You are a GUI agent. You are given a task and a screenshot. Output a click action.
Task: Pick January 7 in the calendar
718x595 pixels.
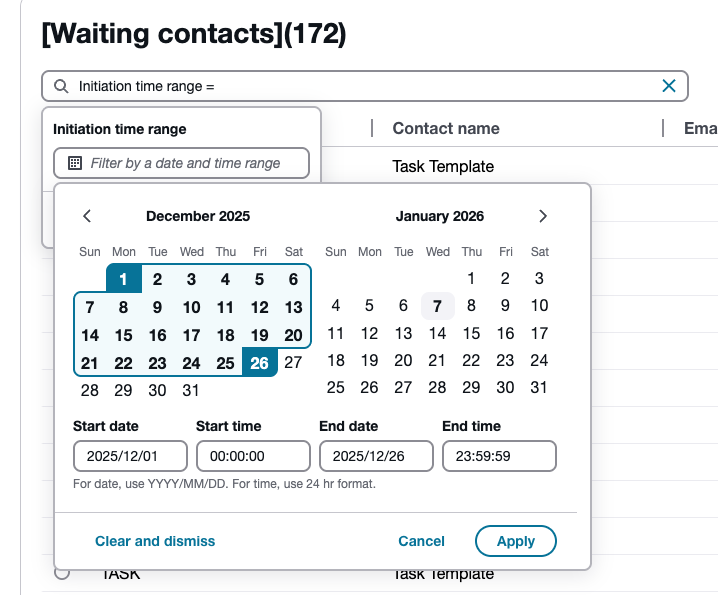pos(437,306)
